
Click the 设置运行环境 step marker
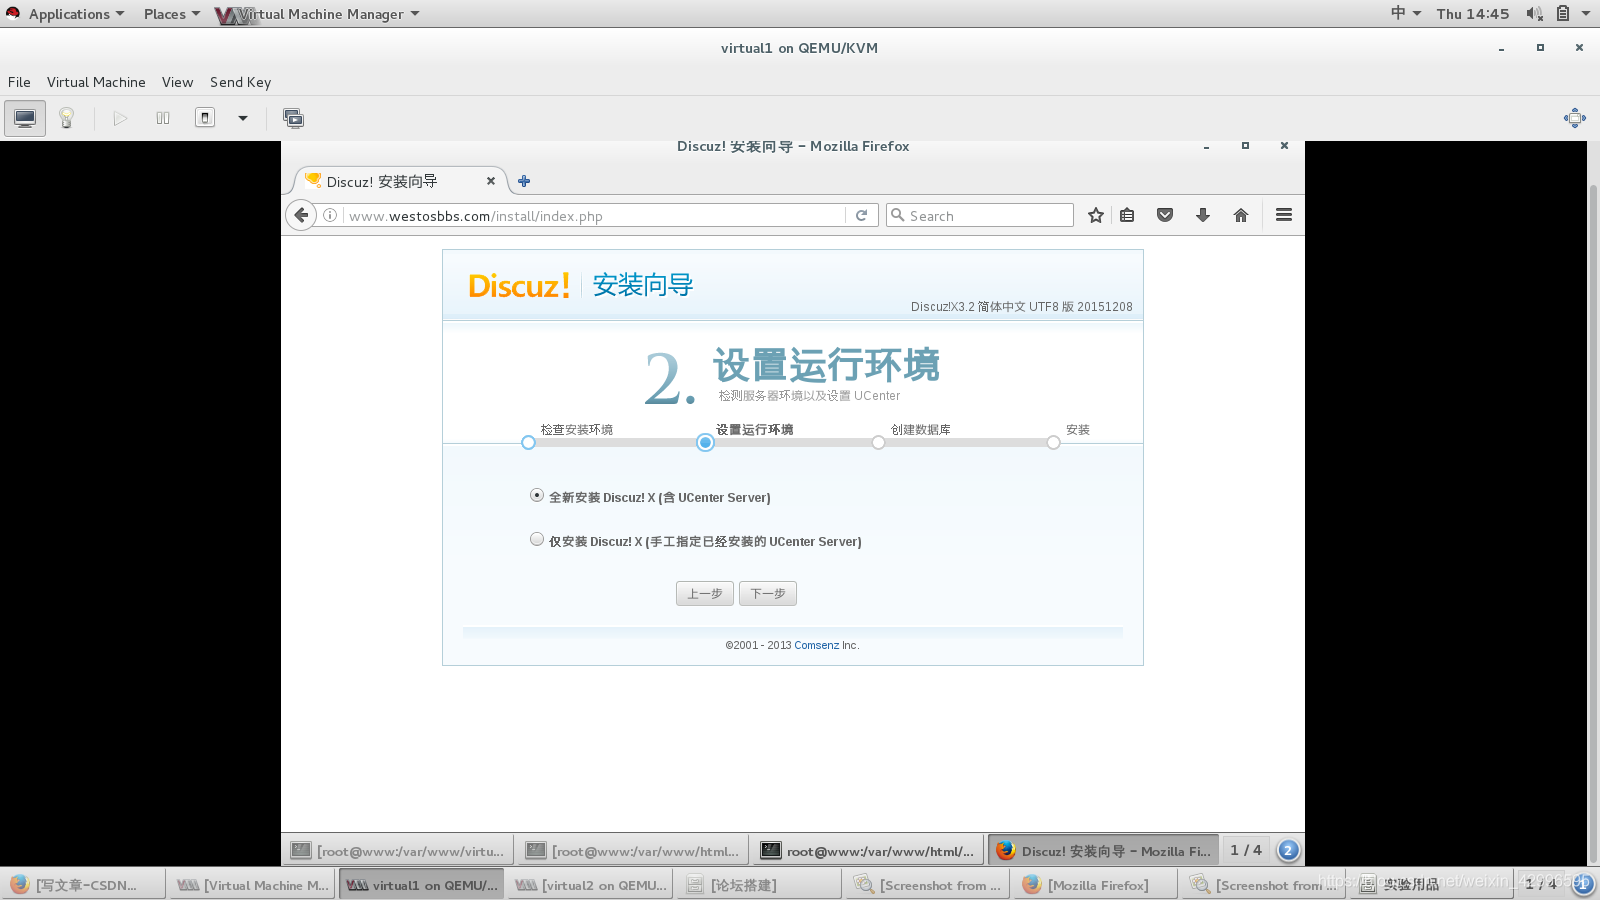tap(705, 442)
